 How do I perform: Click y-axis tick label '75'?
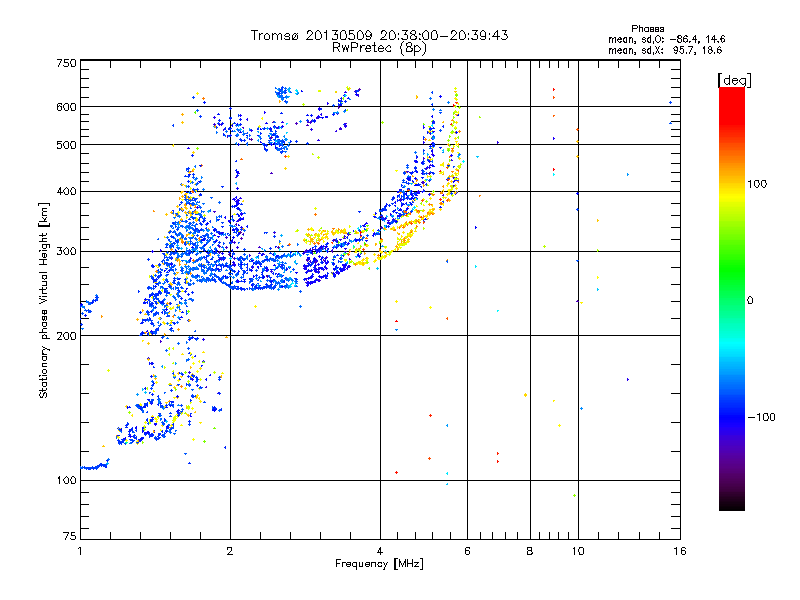click(70, 536)
